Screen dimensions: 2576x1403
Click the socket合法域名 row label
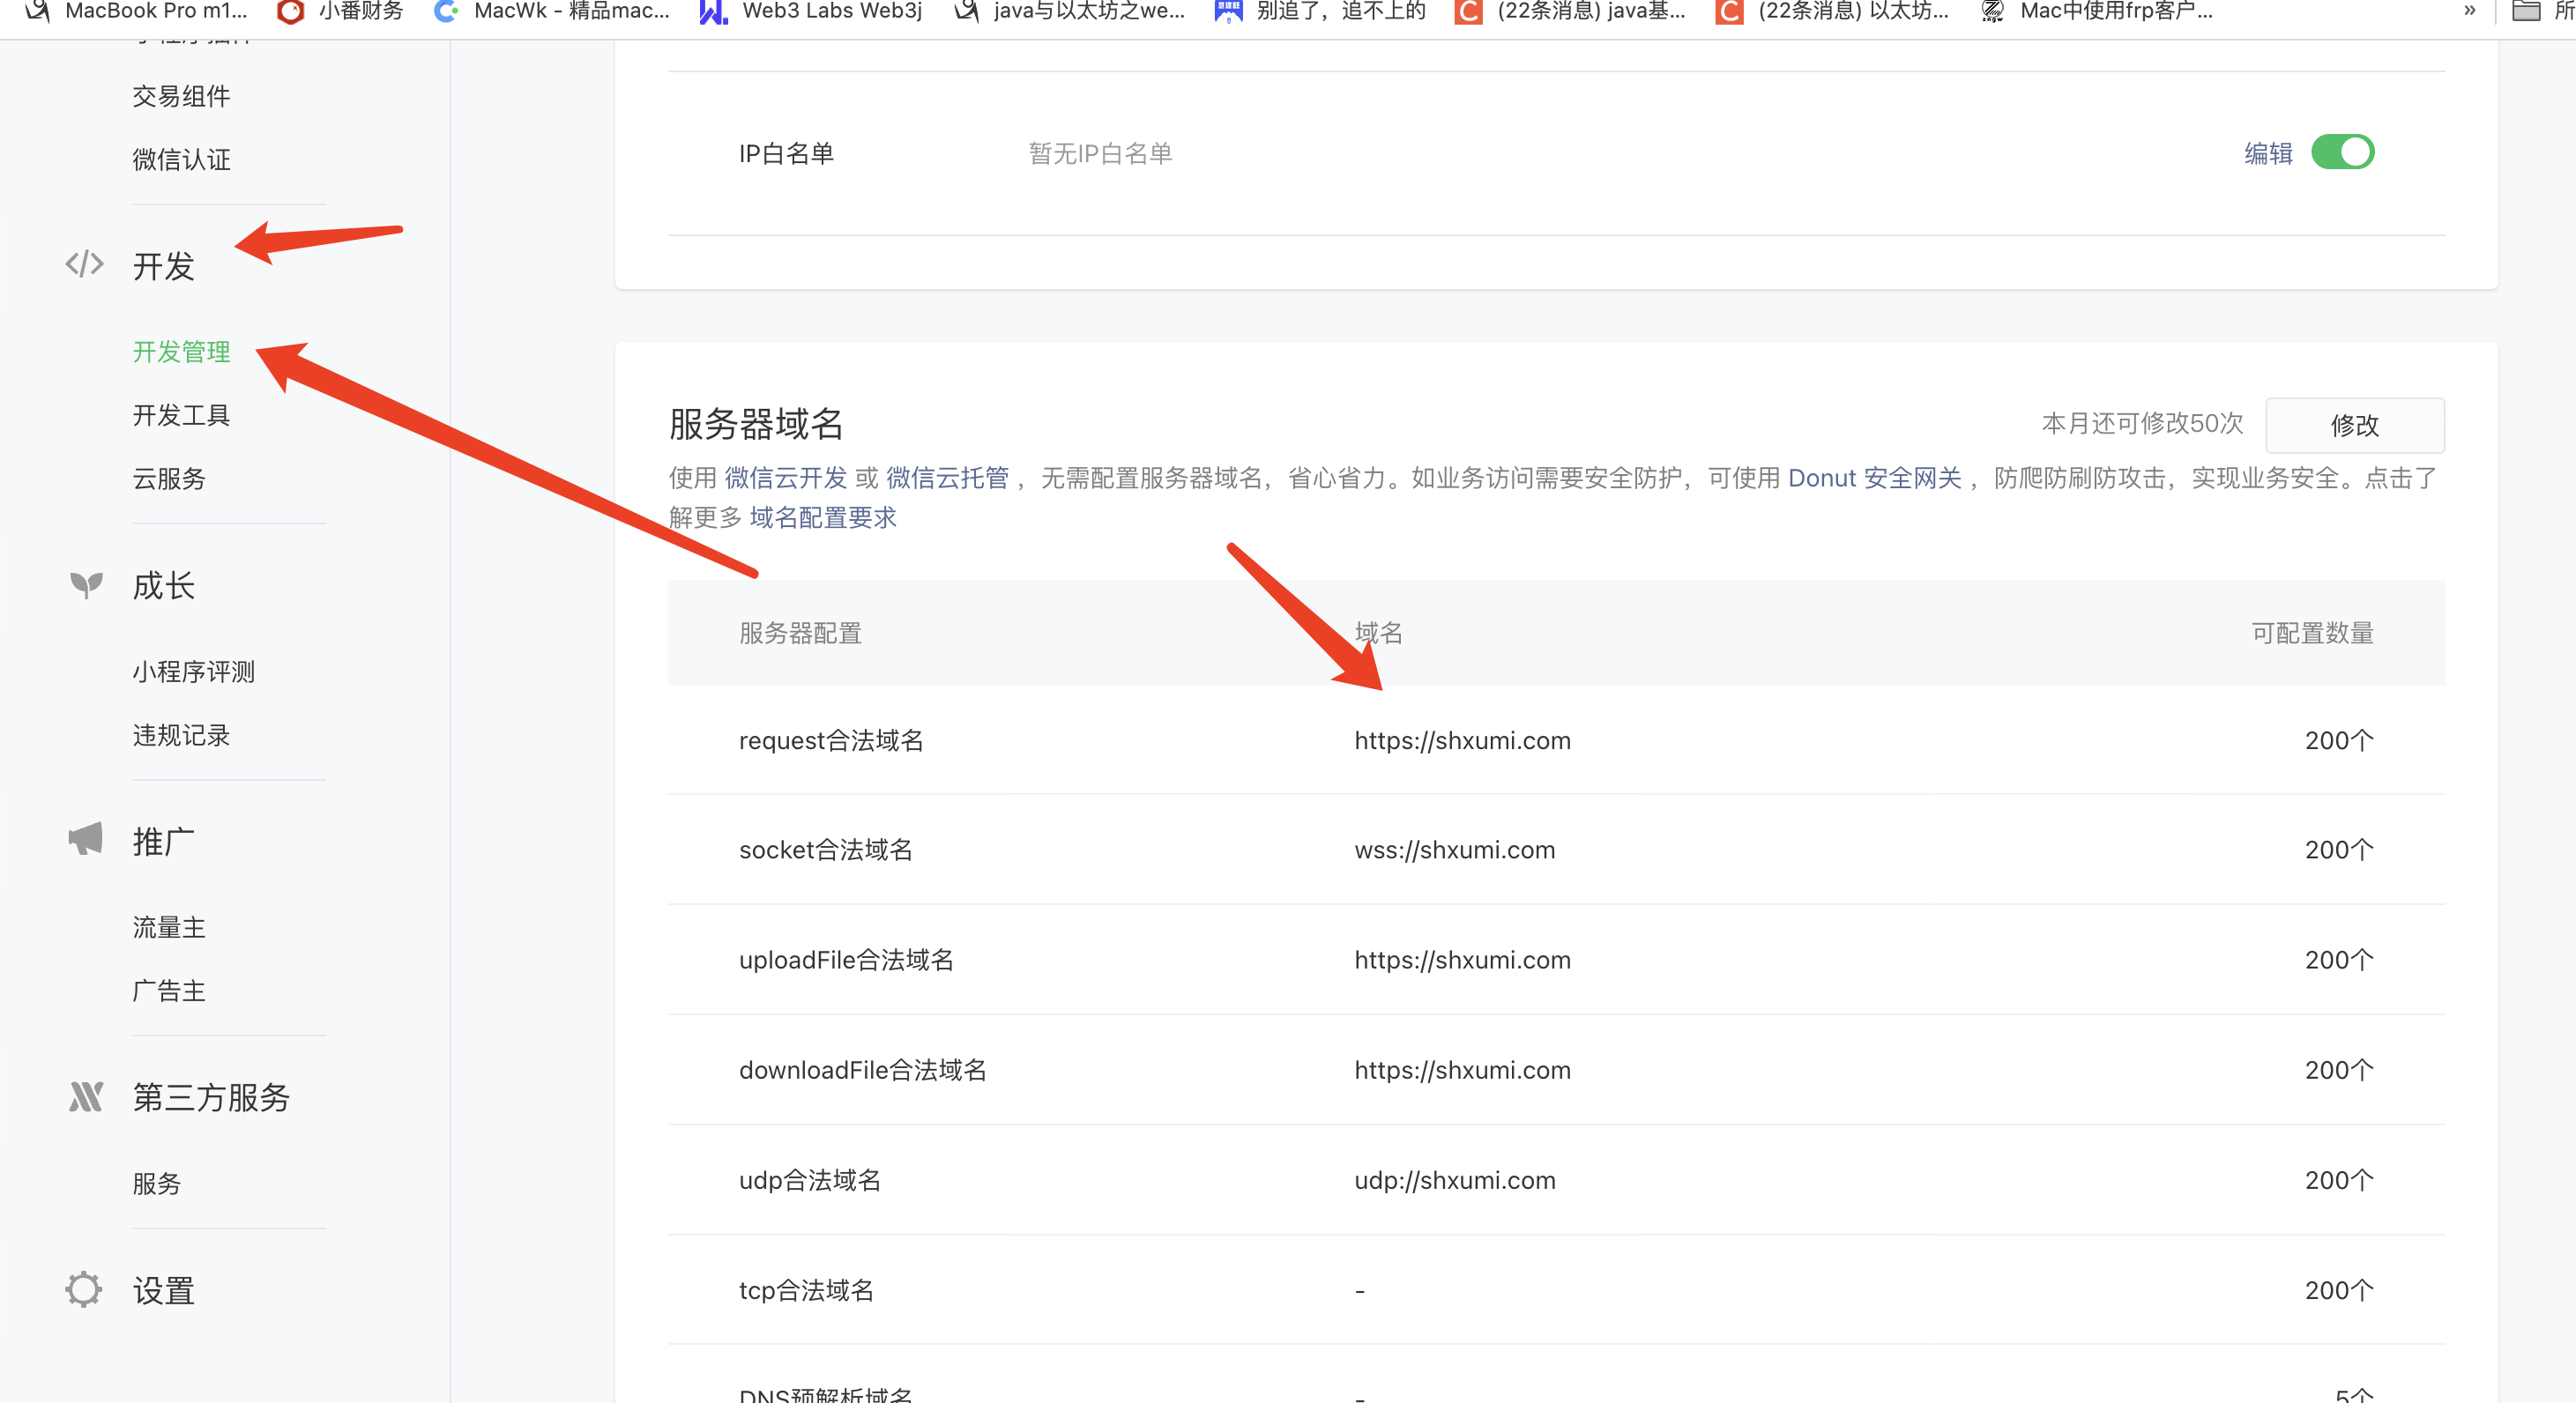pyautogui.click(x=826, y=850)
